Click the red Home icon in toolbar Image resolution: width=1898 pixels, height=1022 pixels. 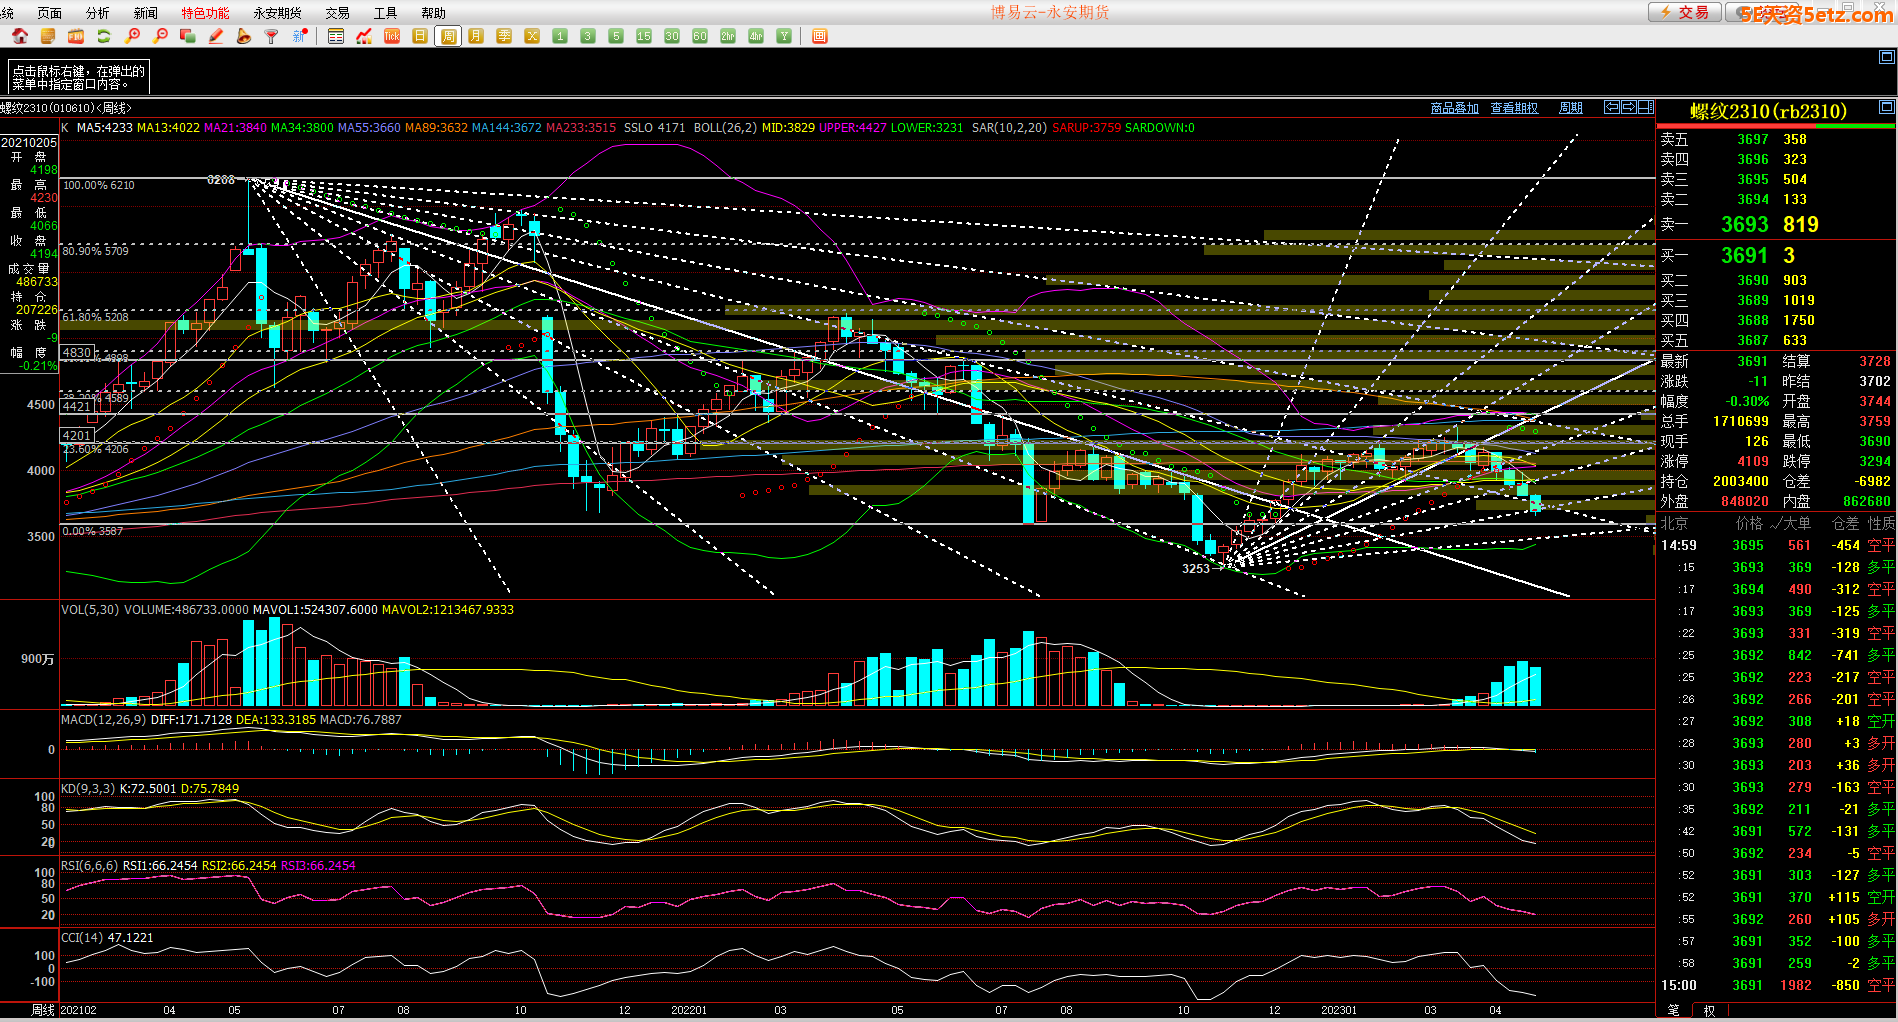[19, 36]
